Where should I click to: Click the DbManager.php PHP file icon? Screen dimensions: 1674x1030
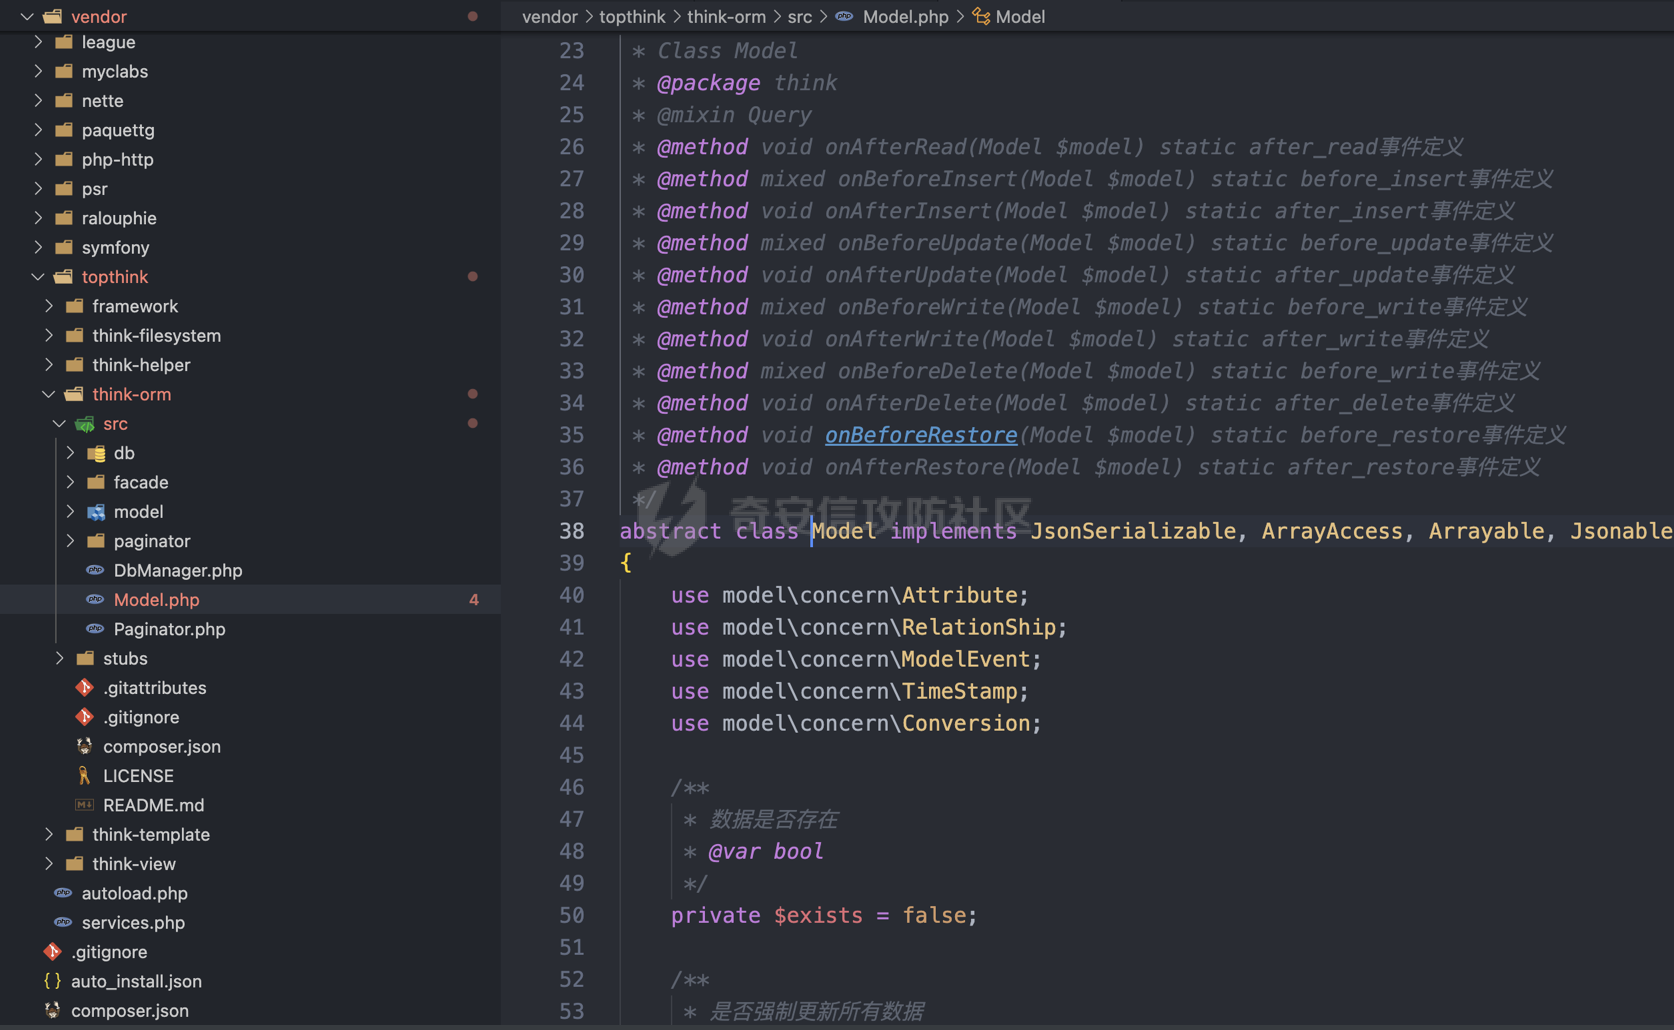[x=95, y=570]
